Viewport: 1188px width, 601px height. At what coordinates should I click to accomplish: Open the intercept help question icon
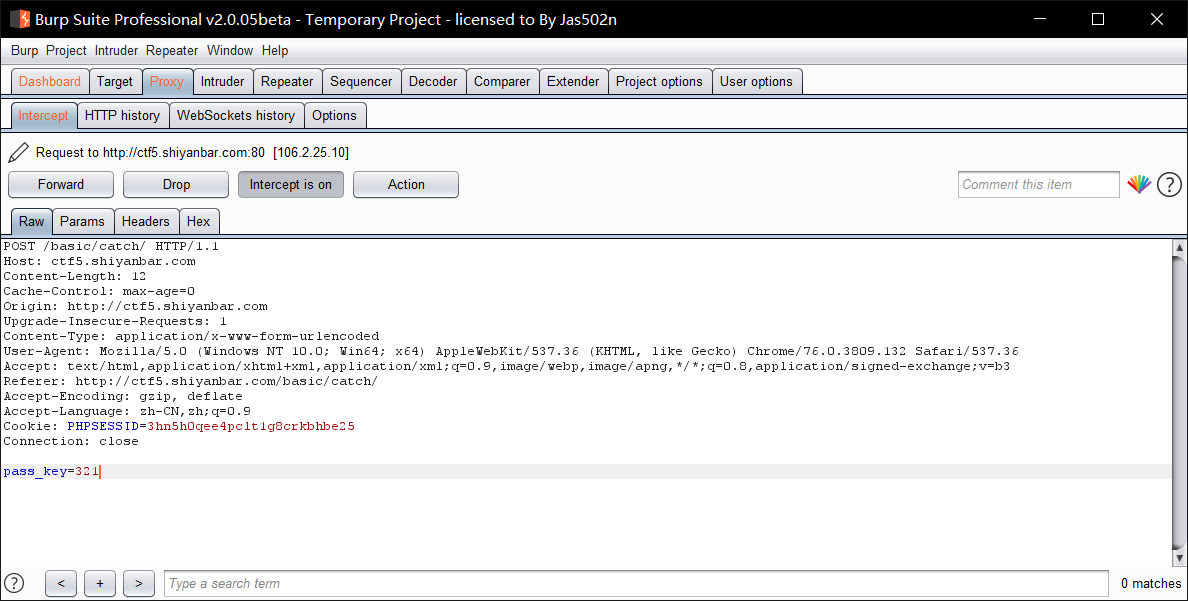[1169, 184]
